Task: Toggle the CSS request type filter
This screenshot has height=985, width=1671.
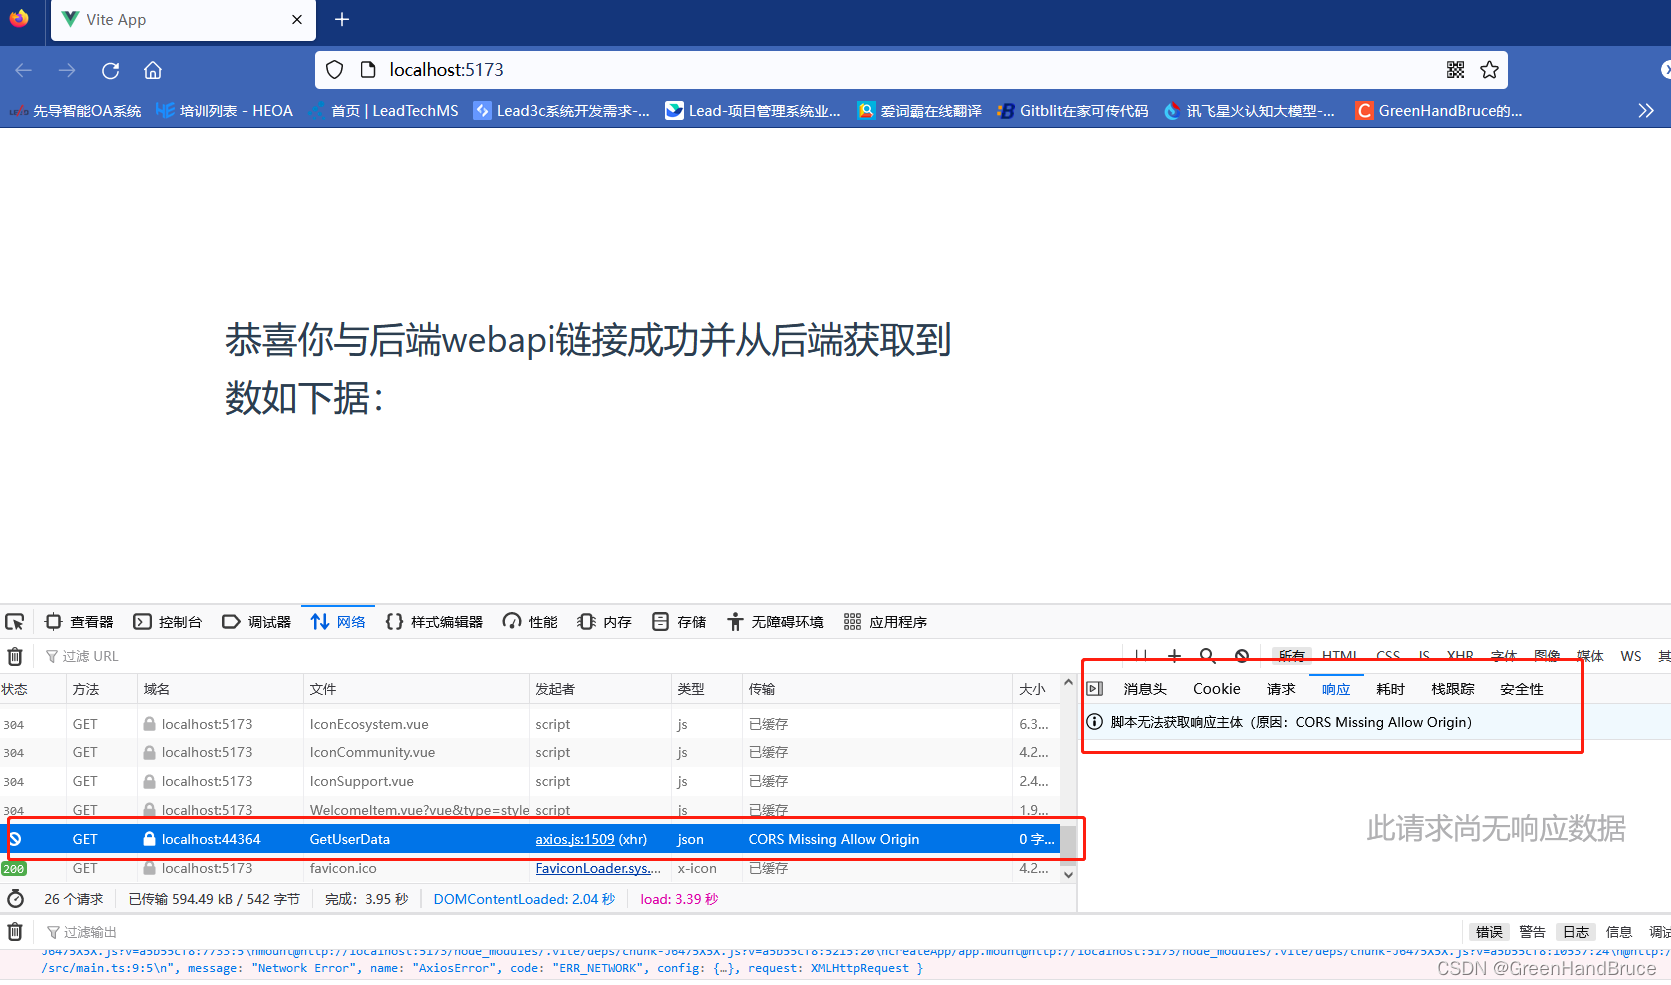Action: [x=1388, y=656]
